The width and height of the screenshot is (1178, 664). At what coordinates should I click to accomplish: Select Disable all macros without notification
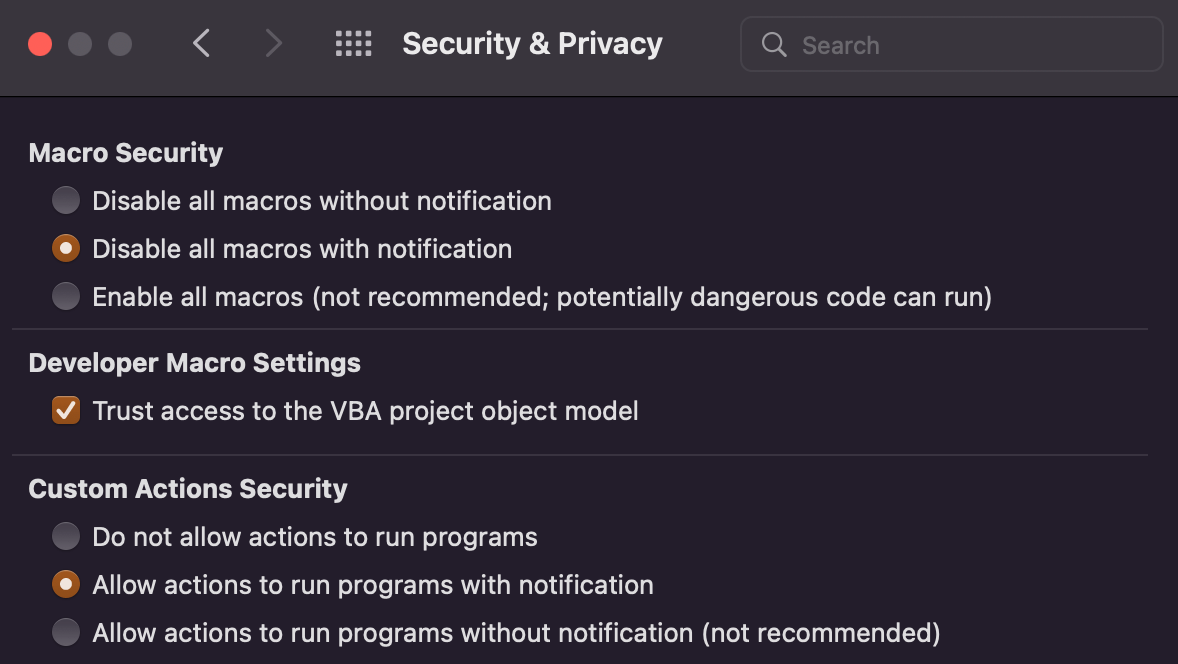tap(66, 201)
